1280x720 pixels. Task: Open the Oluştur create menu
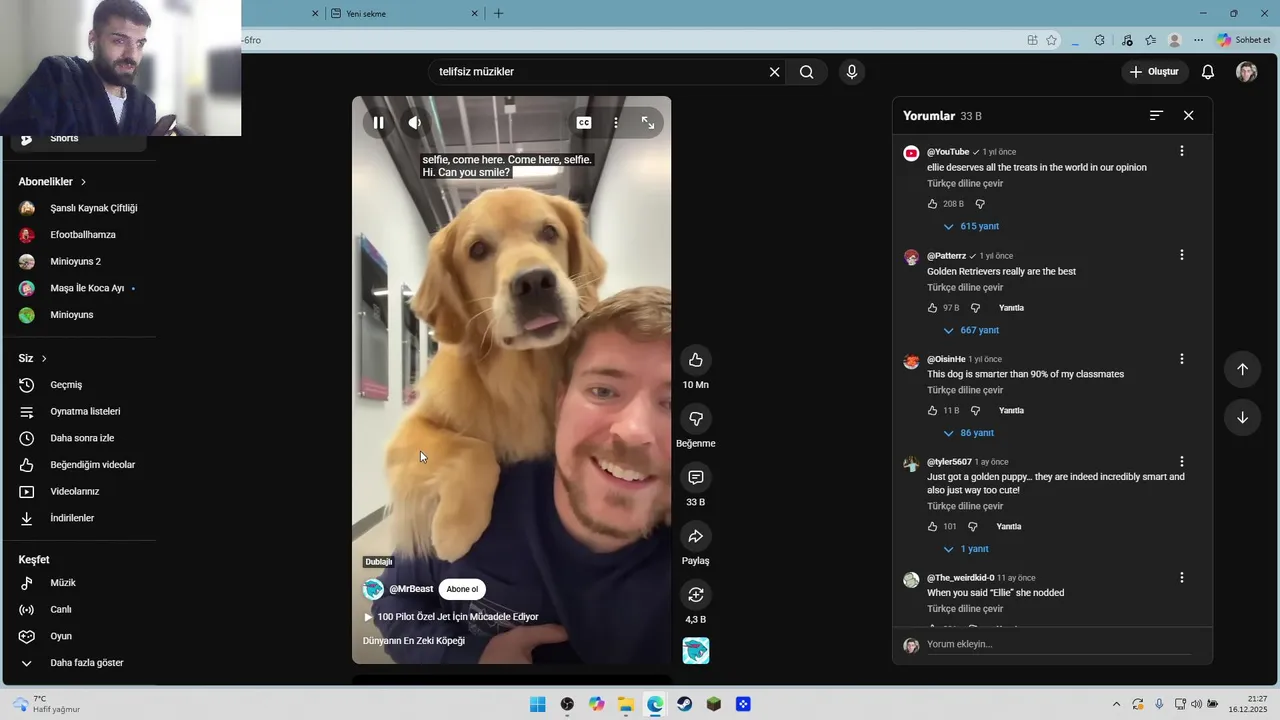[1154, 72]
